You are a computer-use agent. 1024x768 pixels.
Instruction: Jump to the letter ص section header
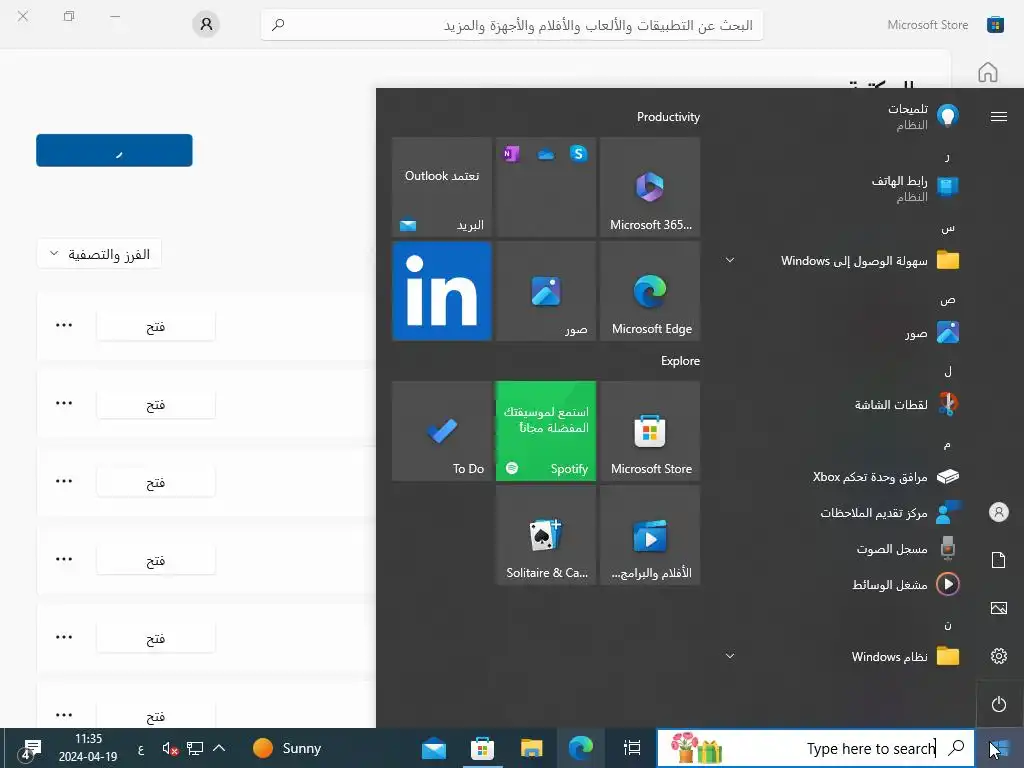(x=947, y=300)
